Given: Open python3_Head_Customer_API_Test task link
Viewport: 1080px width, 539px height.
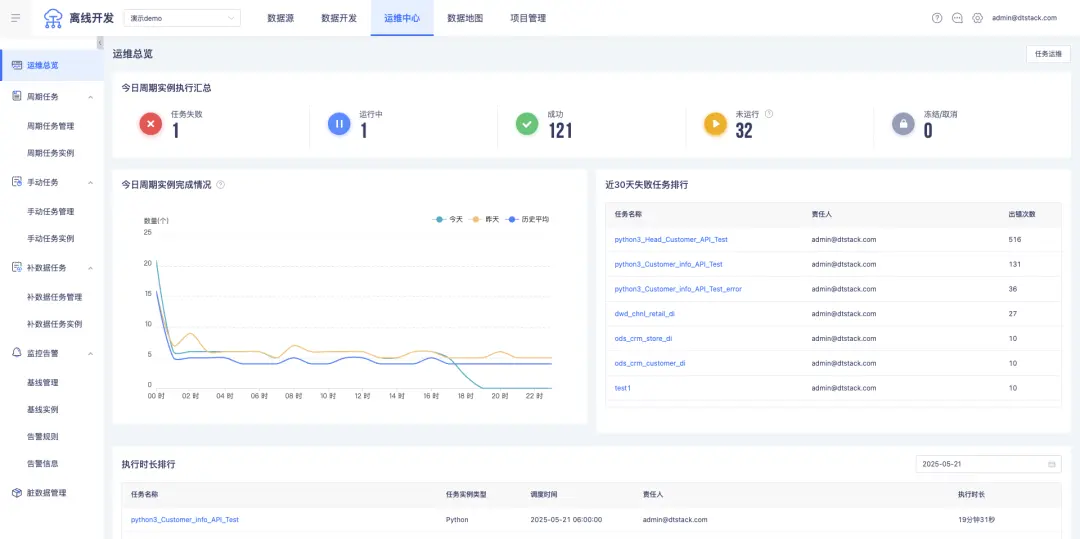Looking at the screenshot, I should 671,240.
